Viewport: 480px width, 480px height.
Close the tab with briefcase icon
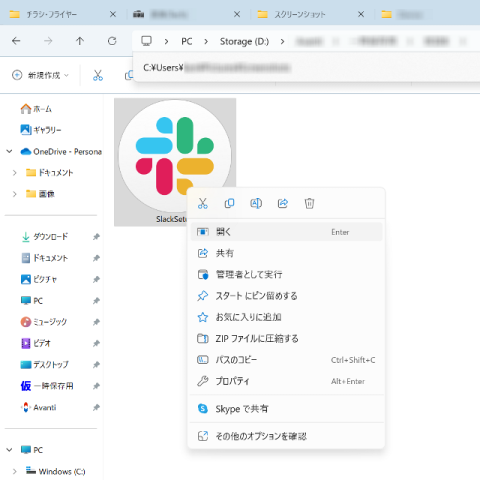pos(237,14)
